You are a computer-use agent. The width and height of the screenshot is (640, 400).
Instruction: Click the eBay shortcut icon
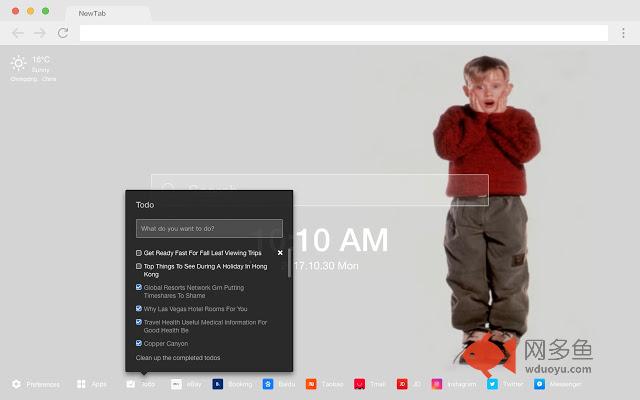coord(176,384)
